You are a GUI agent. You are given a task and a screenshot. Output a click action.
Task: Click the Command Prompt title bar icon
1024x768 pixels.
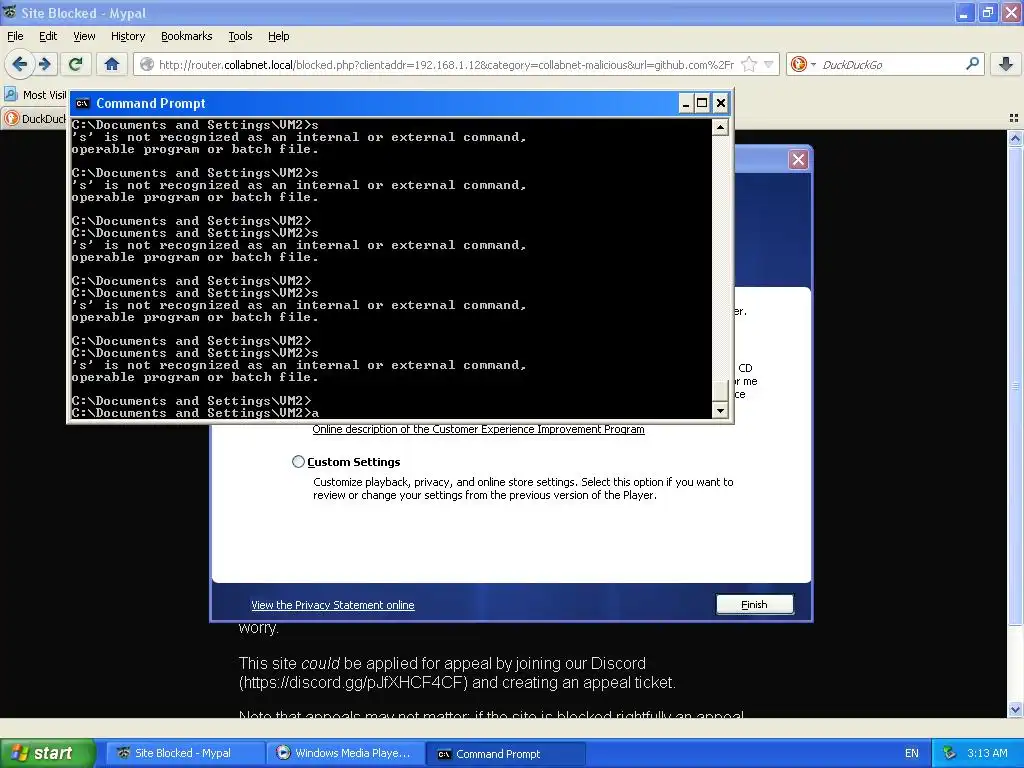(82, 103)
